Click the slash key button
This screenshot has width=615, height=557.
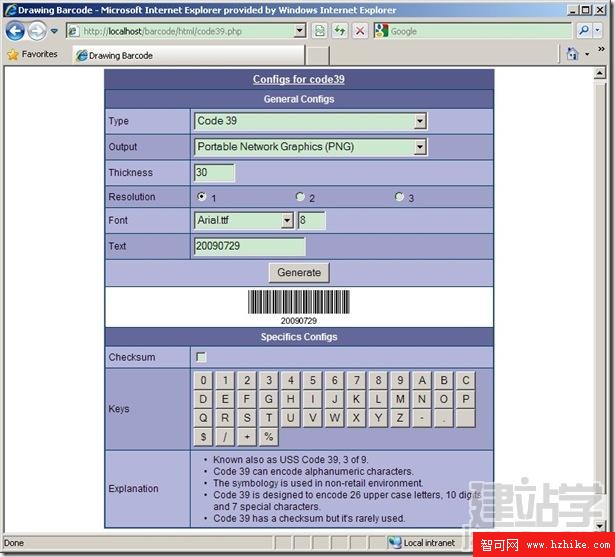click(225, 437)
